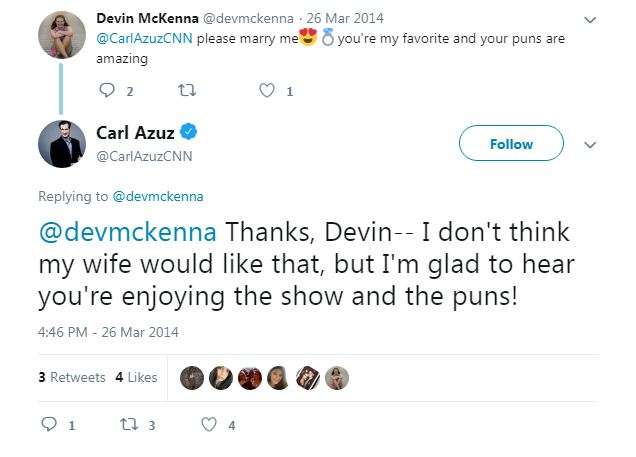Viewport: 636px width, 457px height.
Task: Open Carl Azuz tweet options chevron
Action: pos(590,145)
